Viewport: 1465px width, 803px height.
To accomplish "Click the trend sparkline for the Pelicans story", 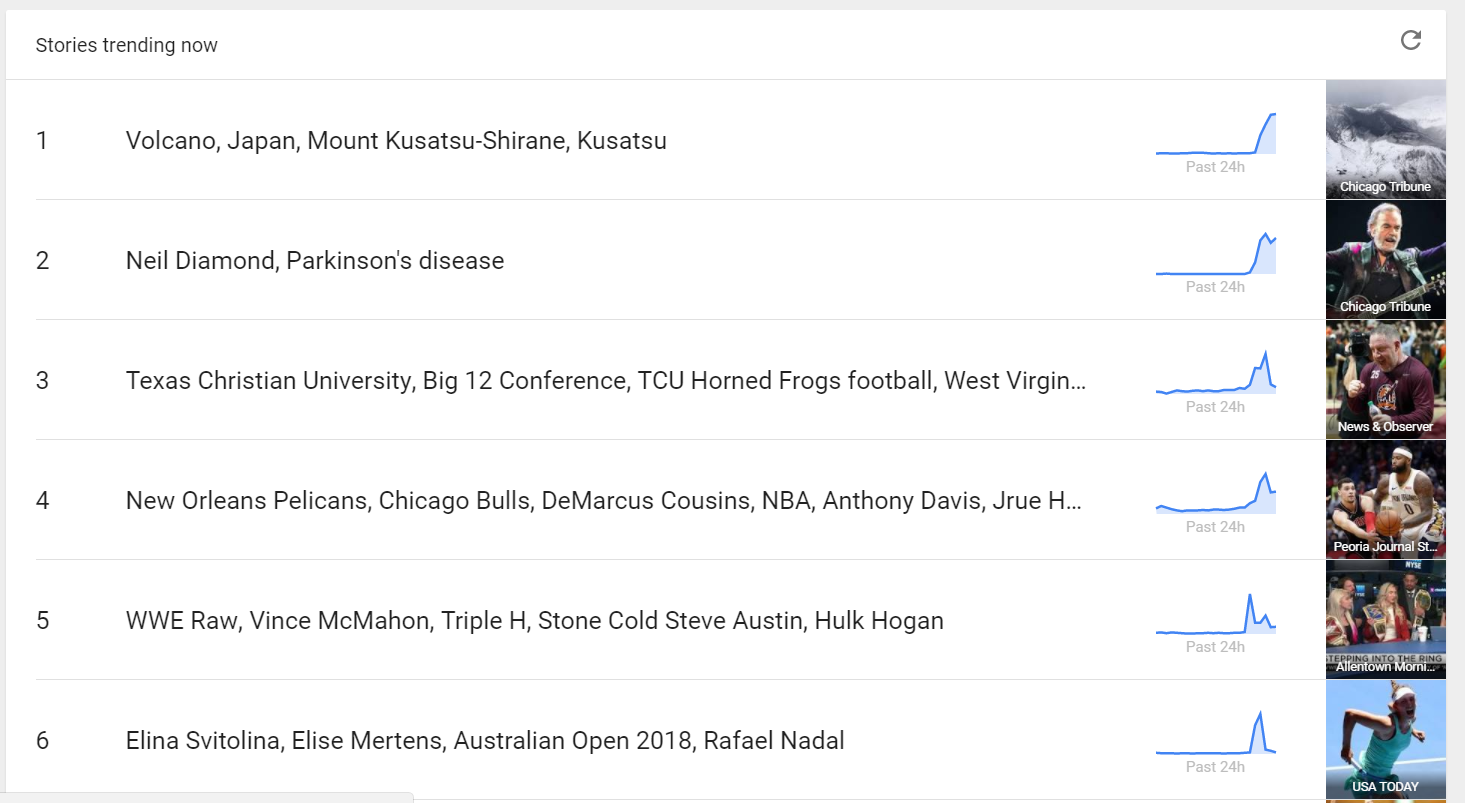I will point(1215,496).
